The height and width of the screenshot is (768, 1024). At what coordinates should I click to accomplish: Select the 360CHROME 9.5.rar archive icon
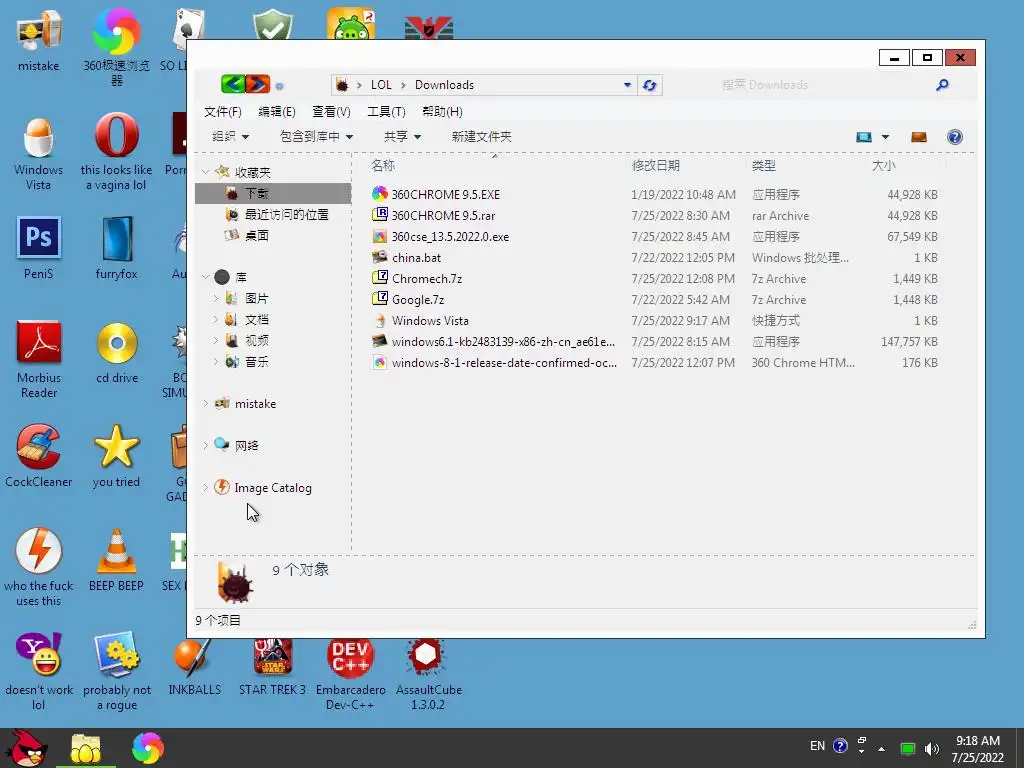pyautogui.click(x=380, y=215)
